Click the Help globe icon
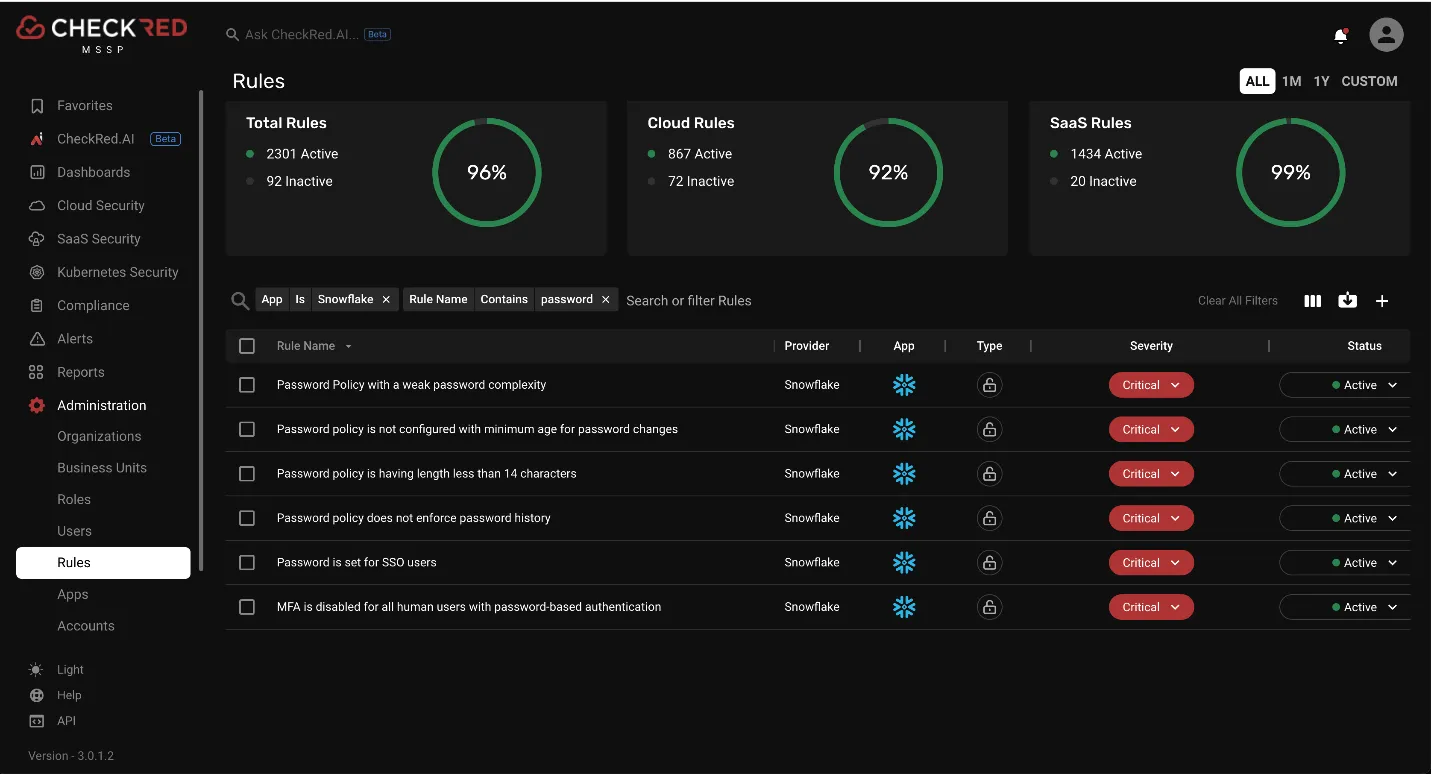The image size is (1431, 774). [37, 695]
